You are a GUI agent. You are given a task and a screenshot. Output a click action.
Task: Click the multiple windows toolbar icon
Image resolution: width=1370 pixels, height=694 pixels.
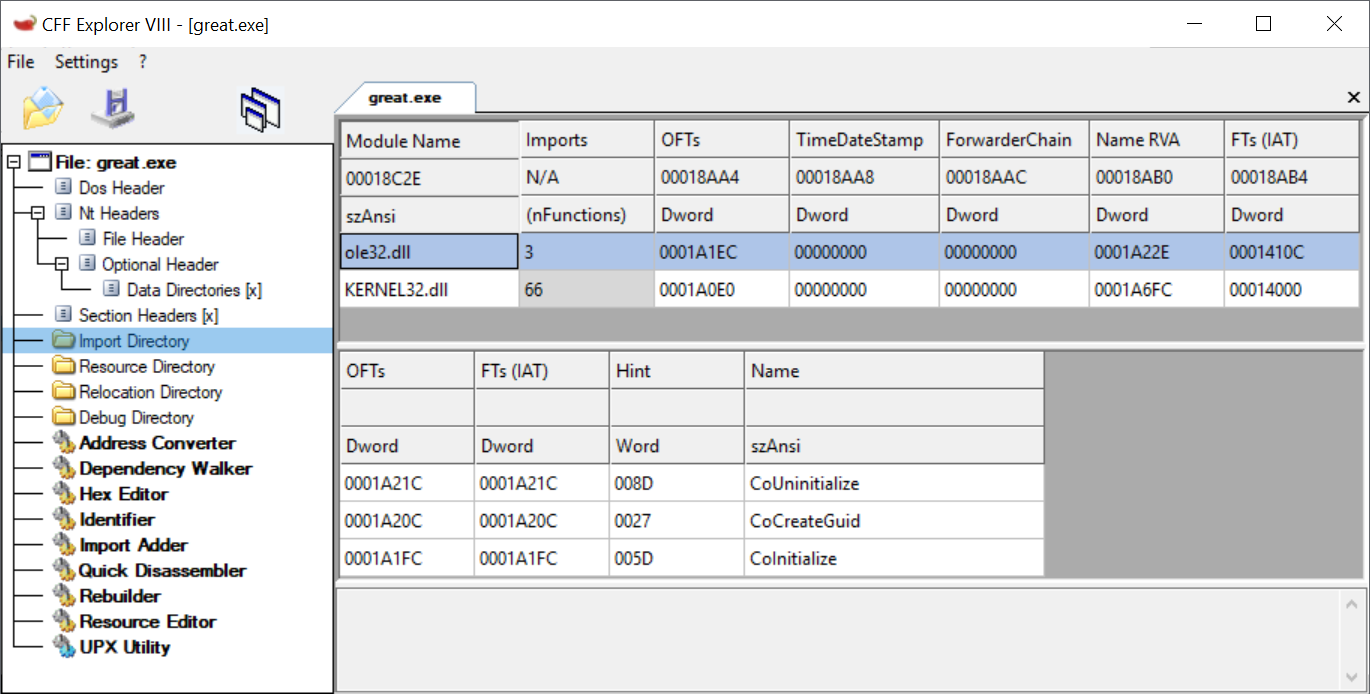pos(260,109)
